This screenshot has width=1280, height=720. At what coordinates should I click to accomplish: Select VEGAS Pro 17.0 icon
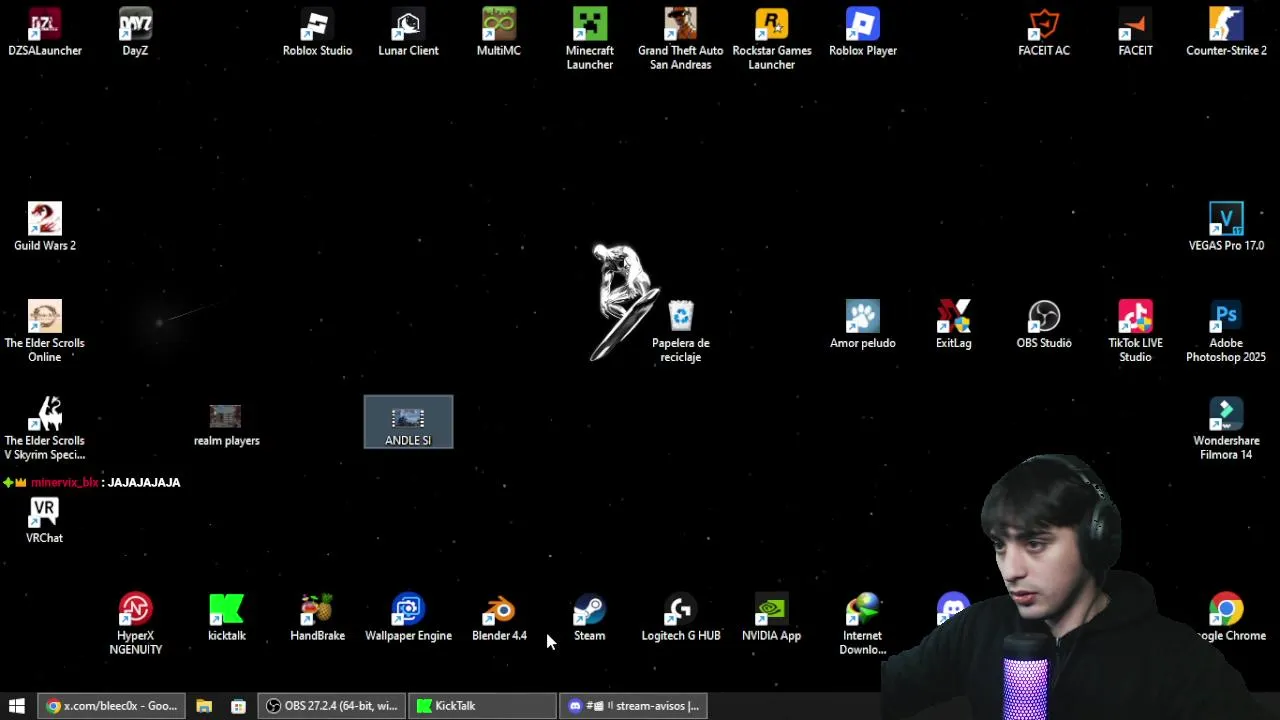pyautogui.click(x=1226, y=227)
